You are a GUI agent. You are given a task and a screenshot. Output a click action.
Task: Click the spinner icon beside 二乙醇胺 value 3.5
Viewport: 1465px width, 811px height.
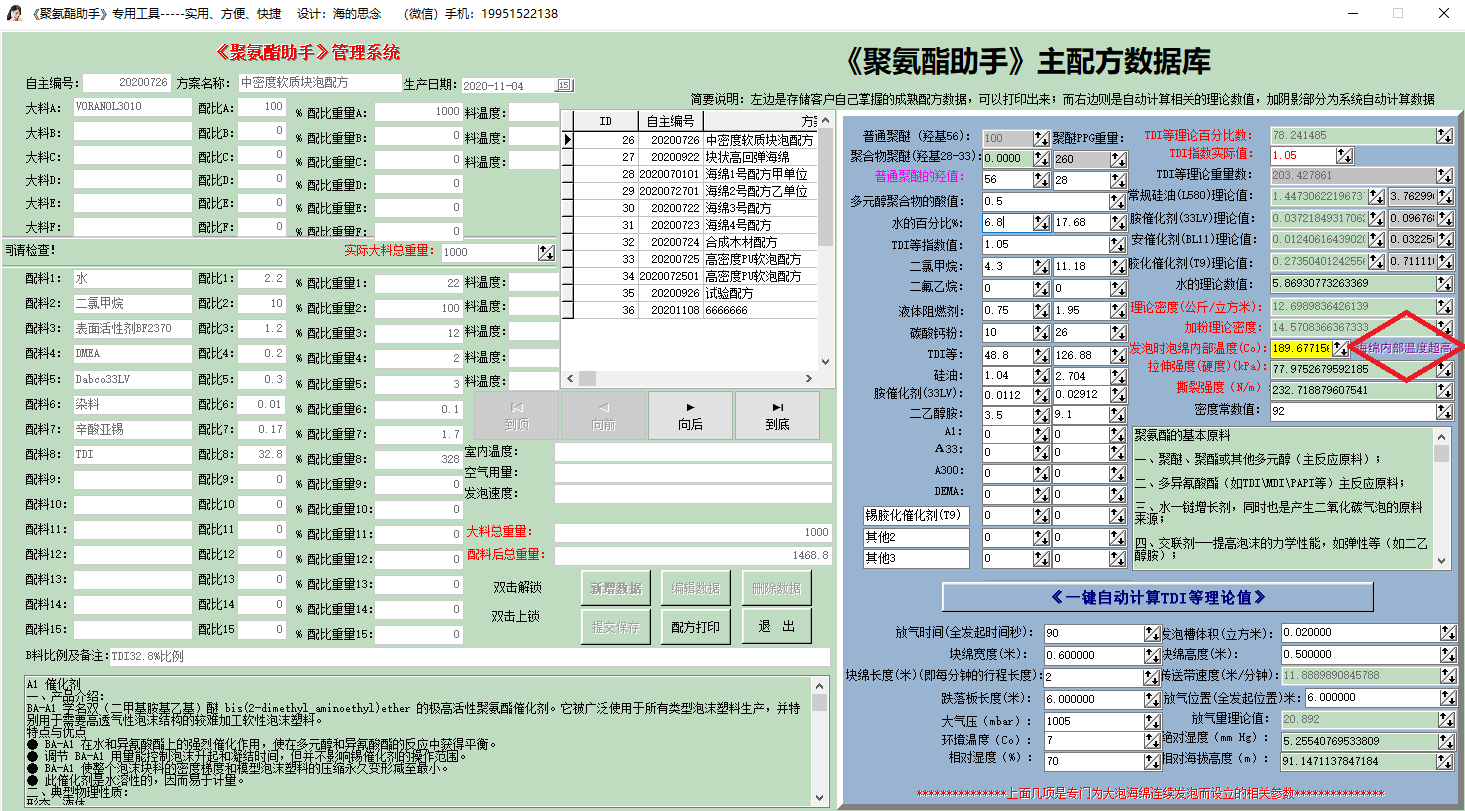(1041, 415)
